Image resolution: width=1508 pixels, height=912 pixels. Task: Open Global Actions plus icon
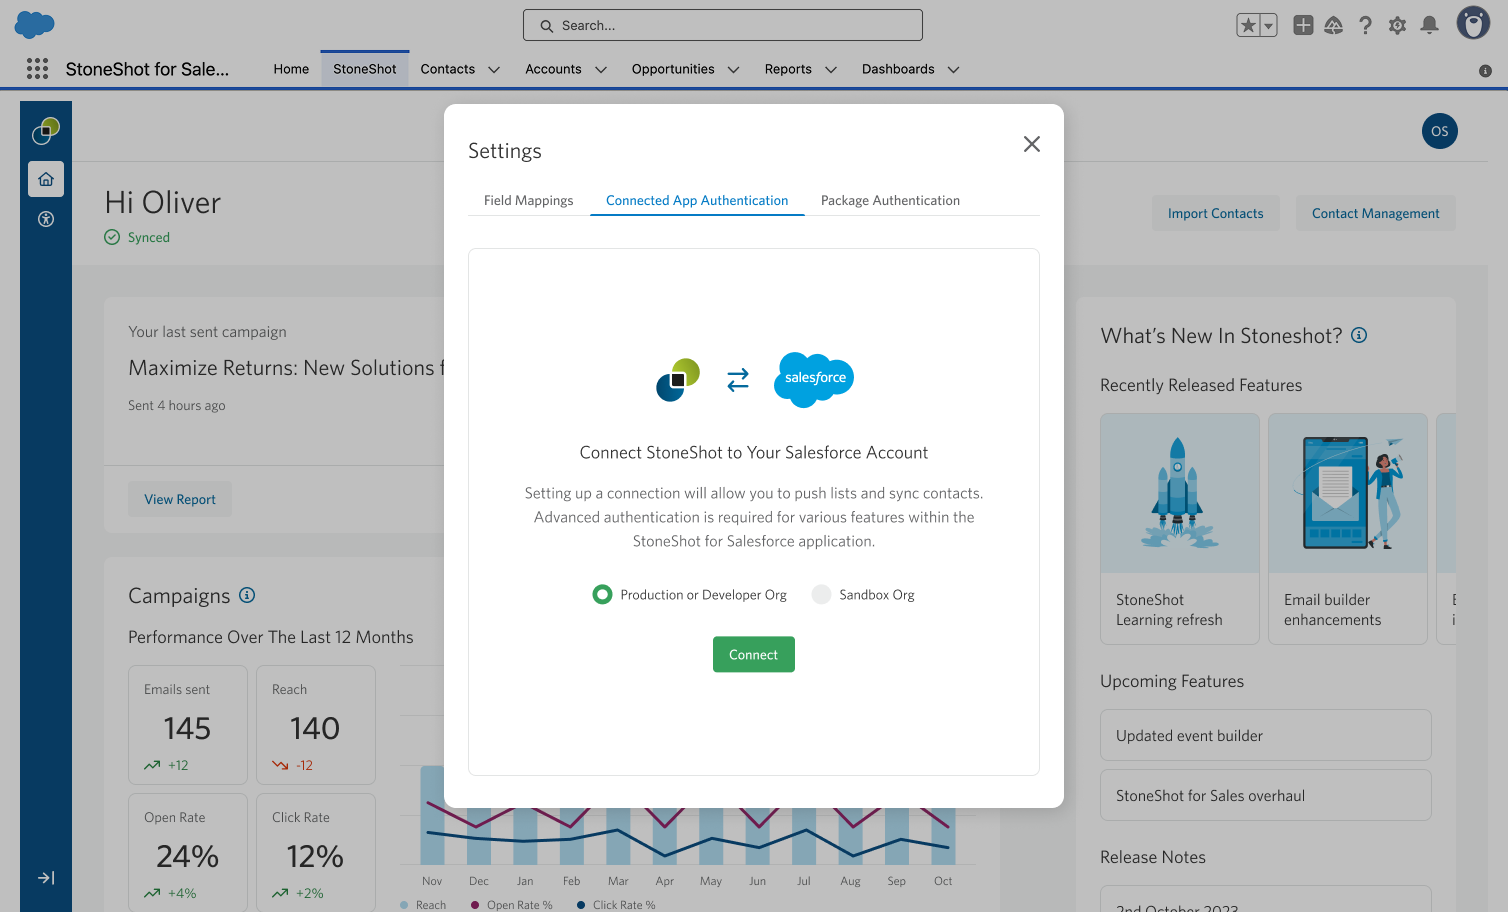(1303, 25)
